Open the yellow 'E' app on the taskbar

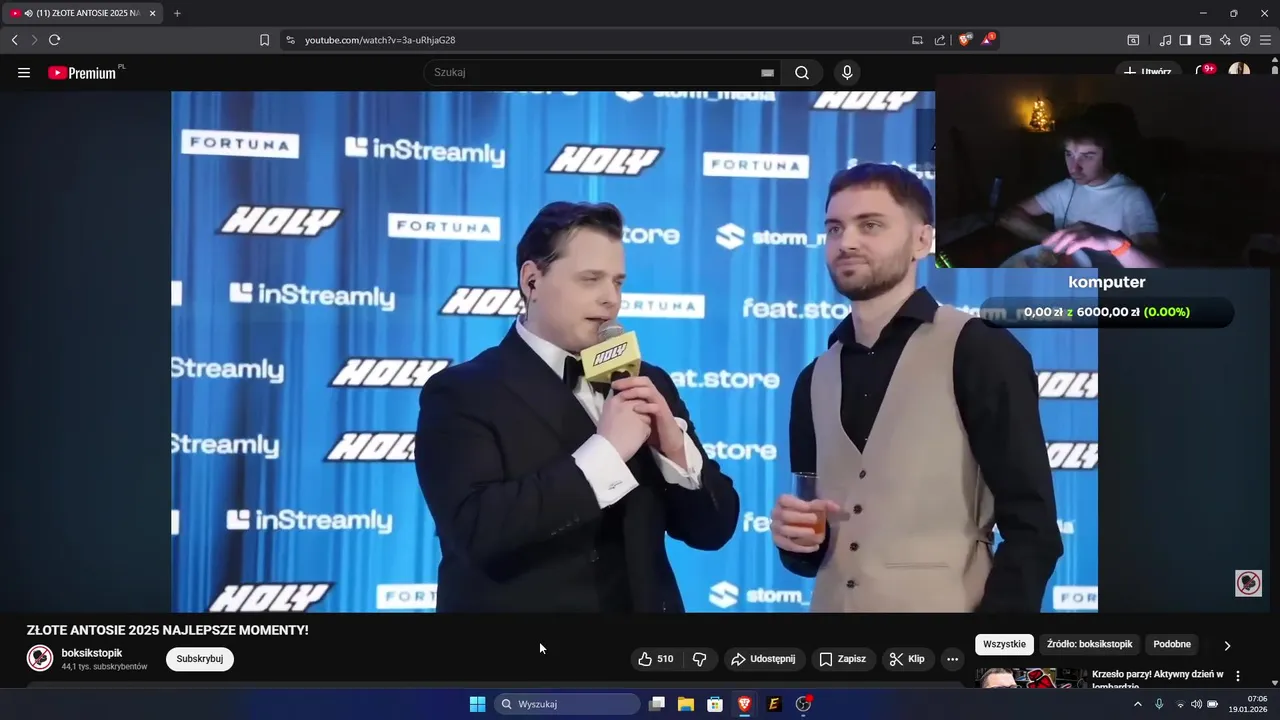773,704
